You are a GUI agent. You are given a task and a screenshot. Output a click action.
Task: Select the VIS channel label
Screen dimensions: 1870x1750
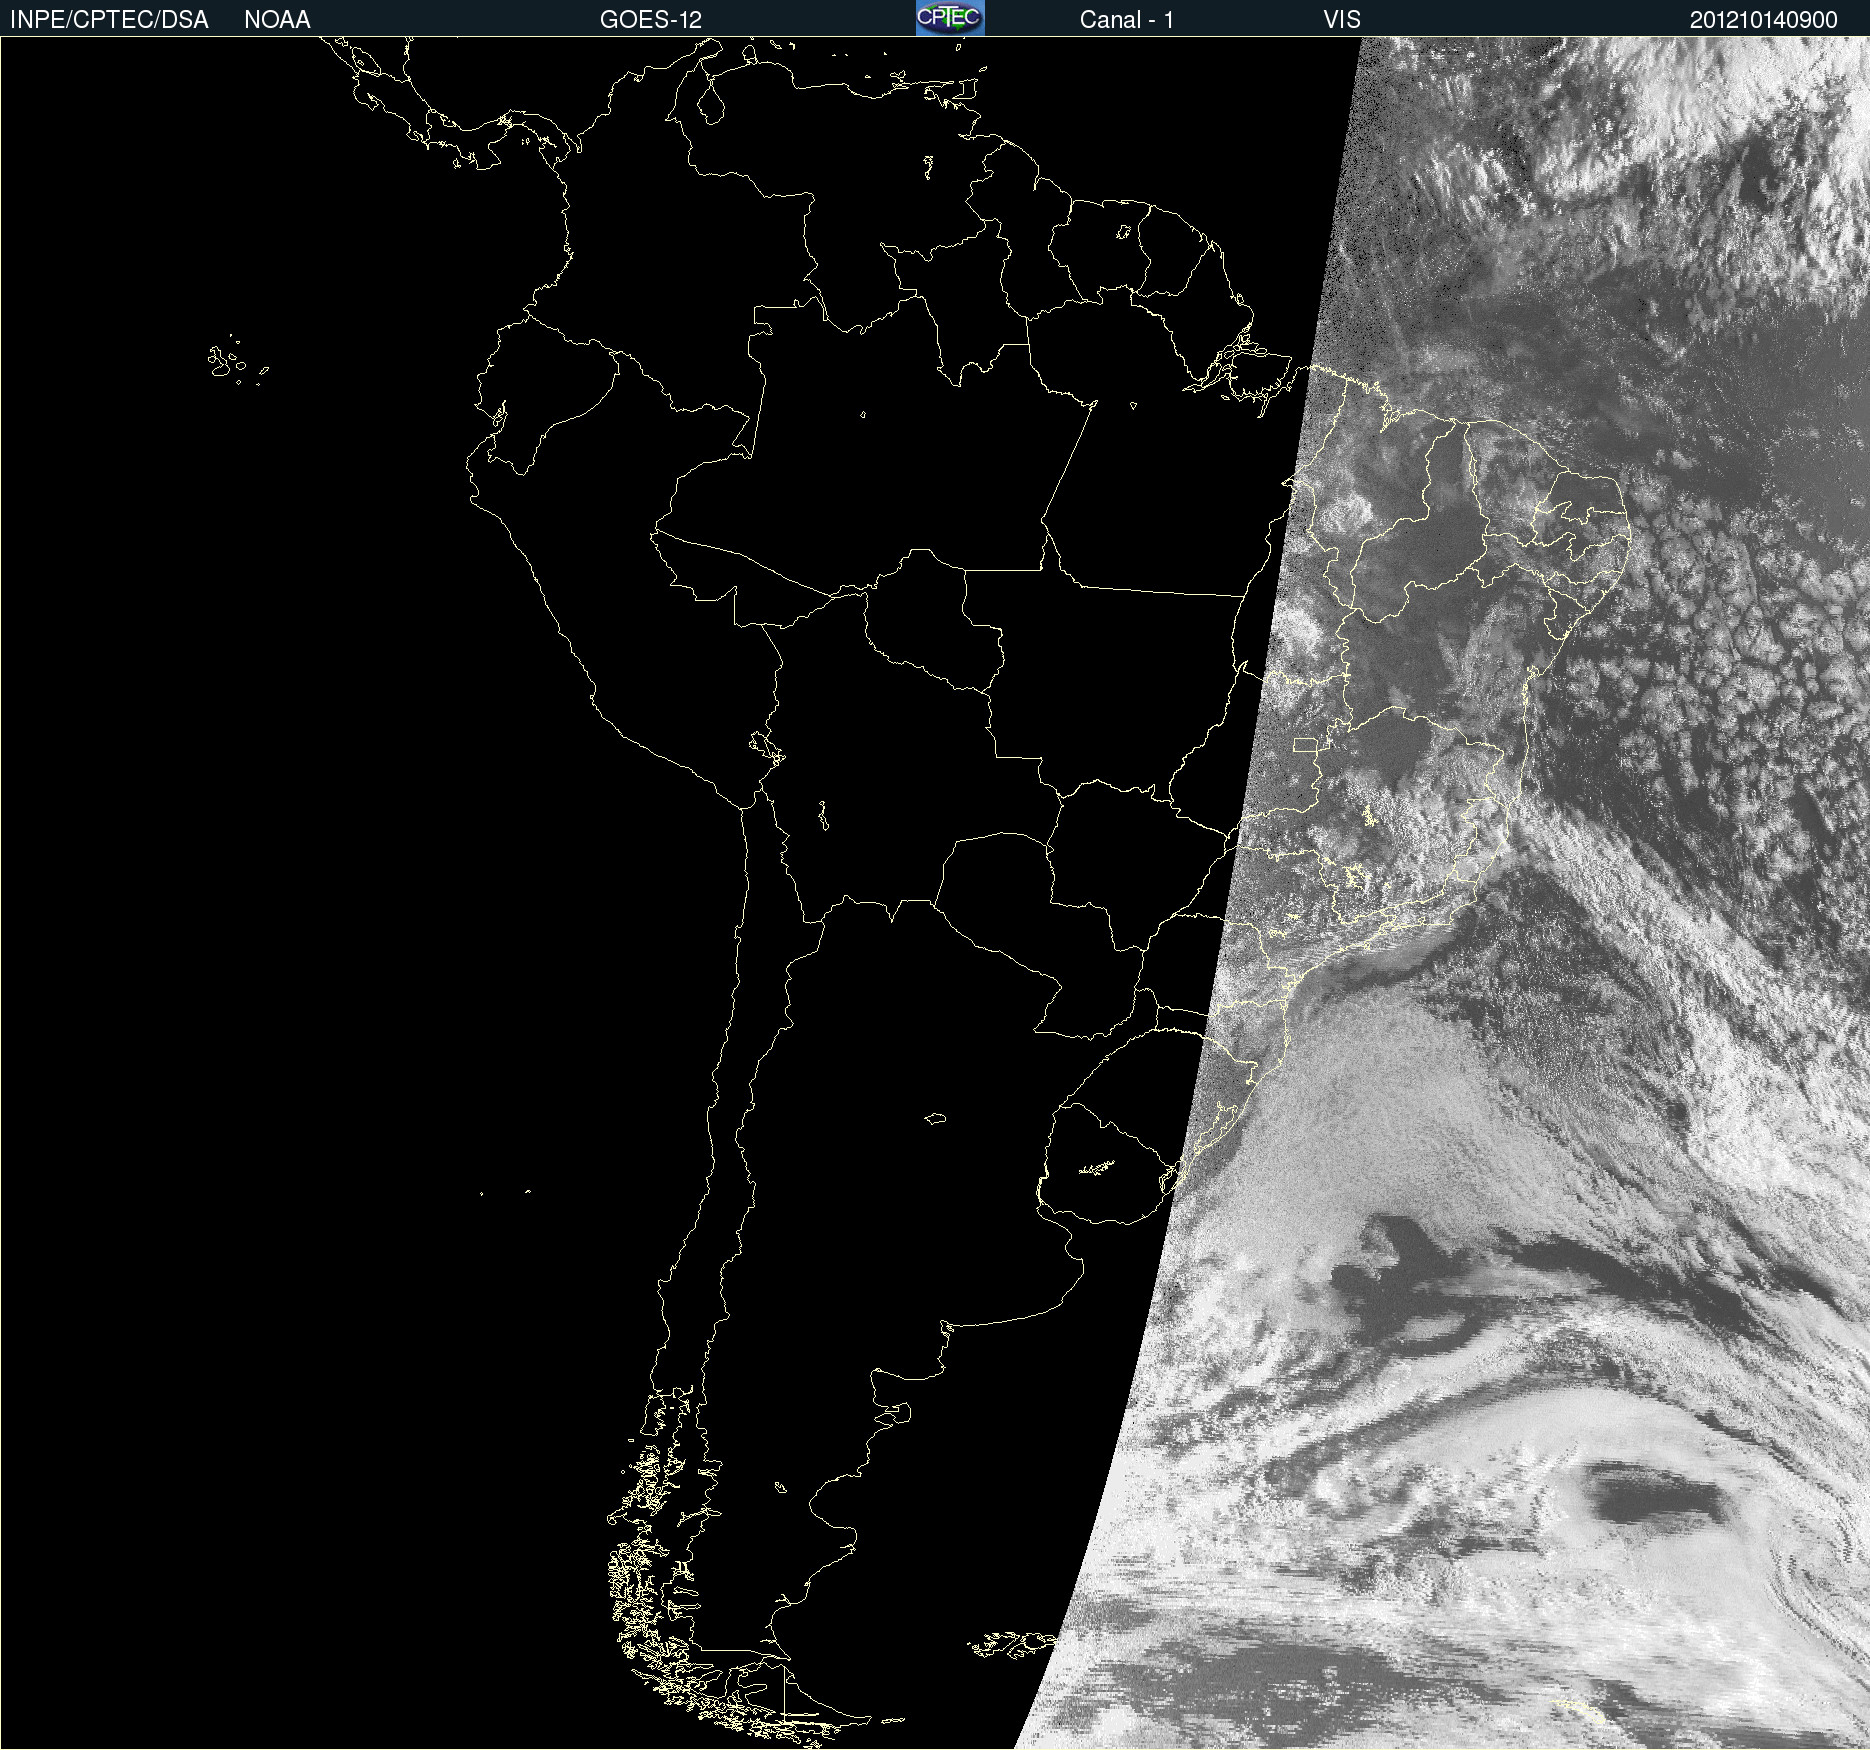[1341, 20]
